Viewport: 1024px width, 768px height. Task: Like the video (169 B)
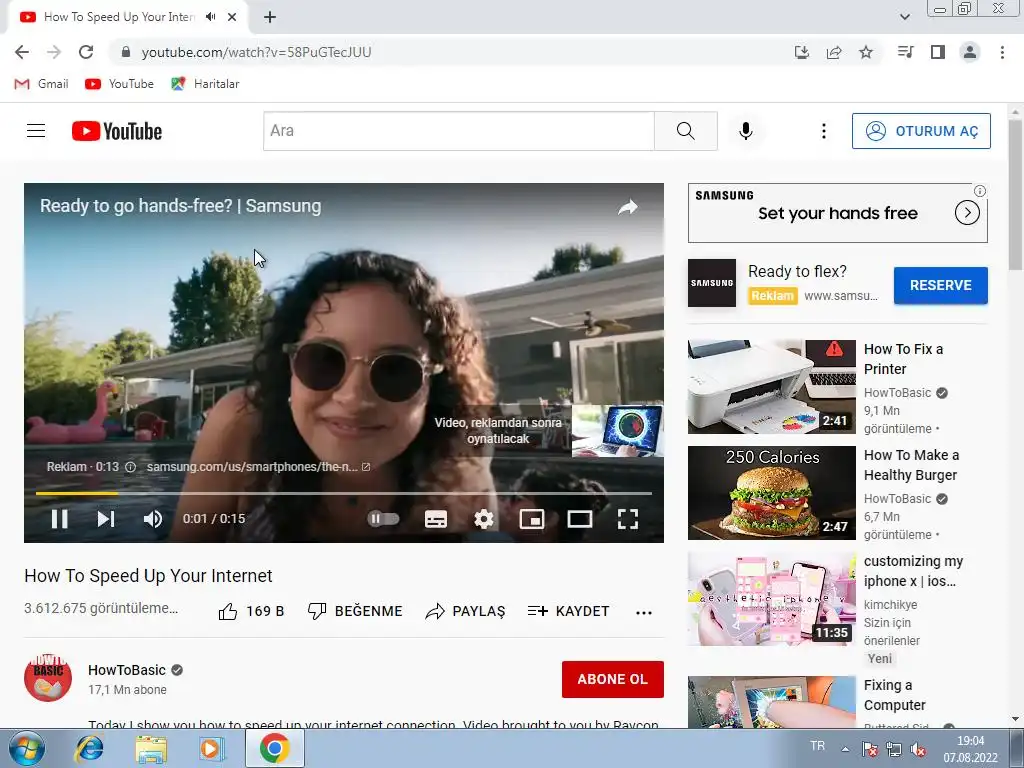point(251,611)
